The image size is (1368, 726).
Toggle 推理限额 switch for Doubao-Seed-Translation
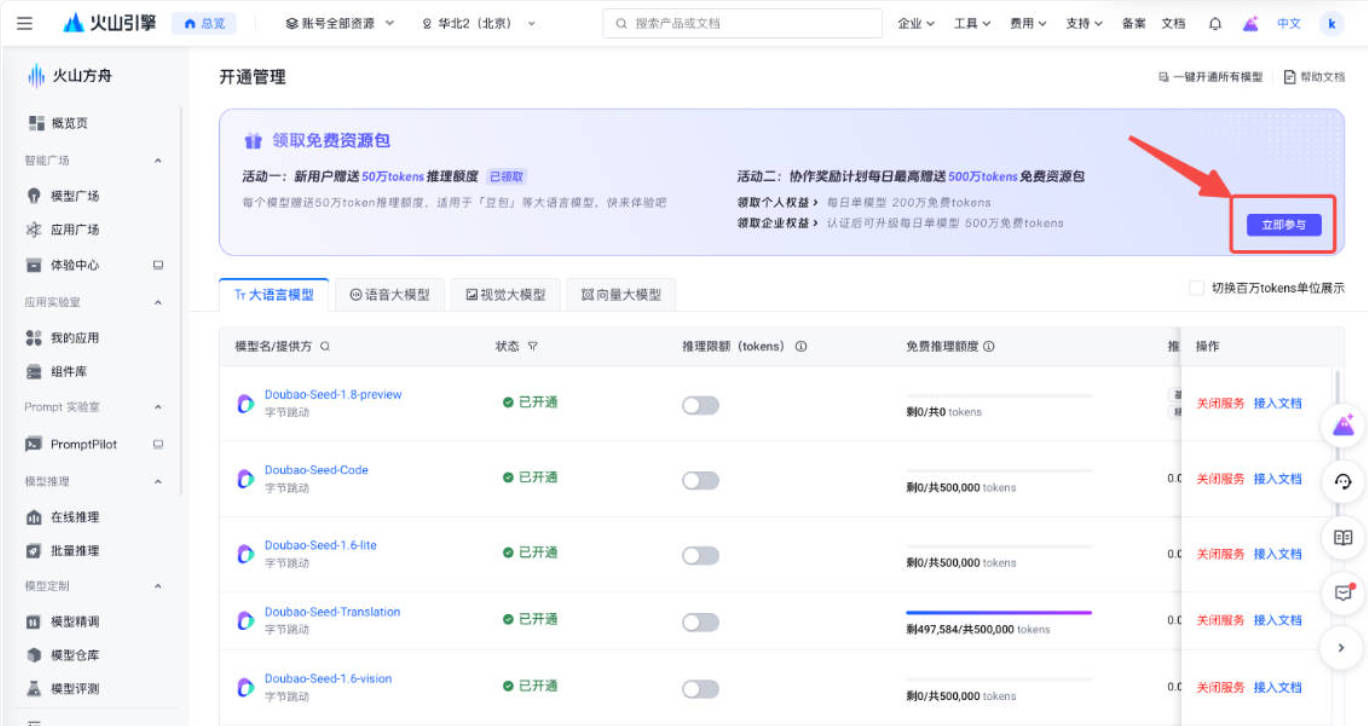click(700, 622)
